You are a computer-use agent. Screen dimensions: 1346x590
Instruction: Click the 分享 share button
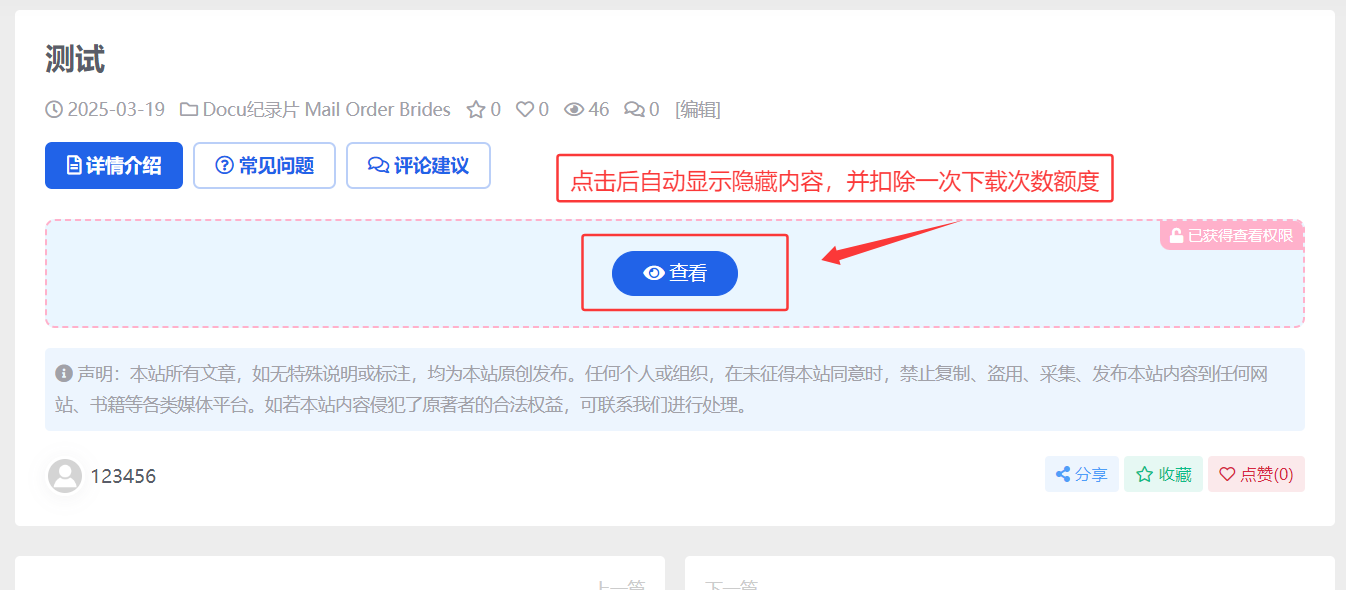click(x=1082, y=475)
